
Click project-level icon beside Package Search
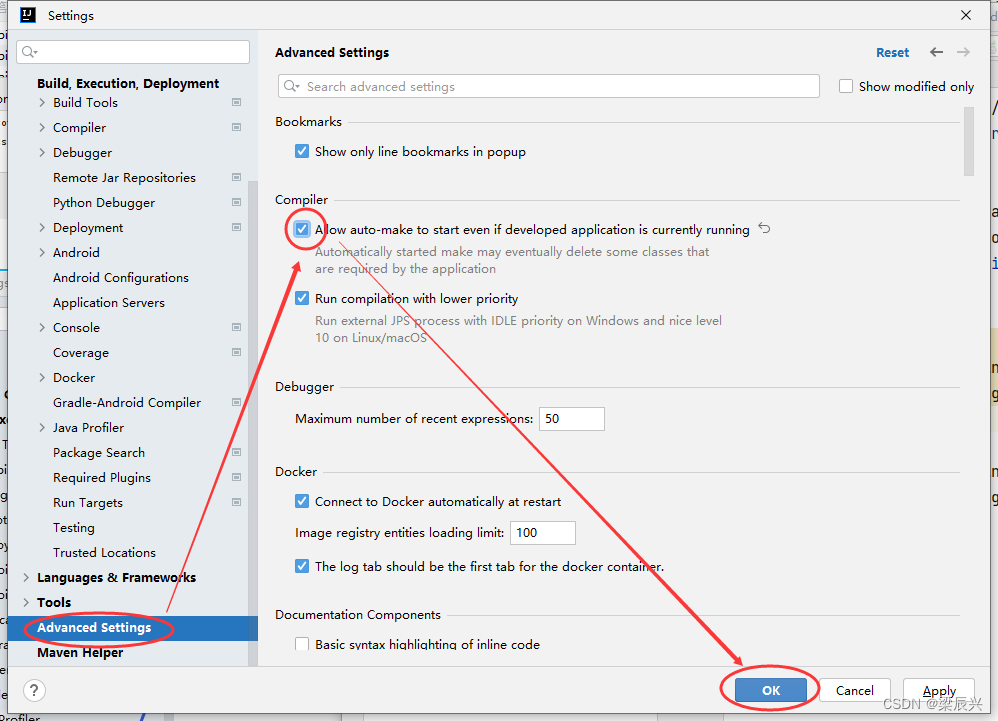tap(237, 452)
